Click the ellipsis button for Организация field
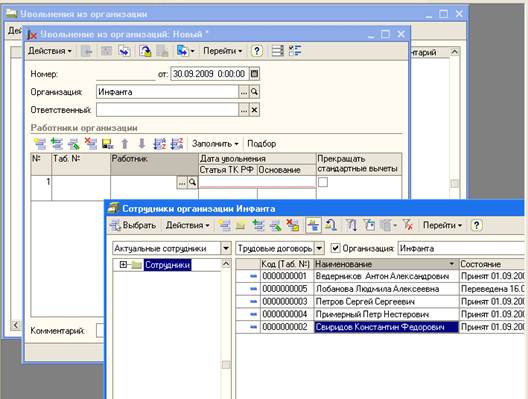The width and height of the screenshot is (528, 399). click(244, 92)
